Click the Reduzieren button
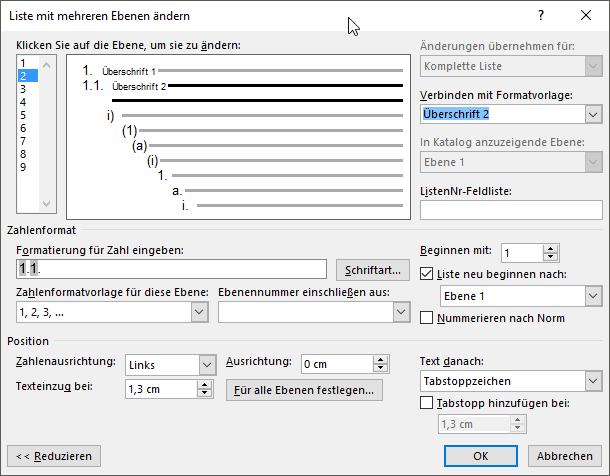Image resolution: width=610 pixels, height=476 pixels. point(54,456)
